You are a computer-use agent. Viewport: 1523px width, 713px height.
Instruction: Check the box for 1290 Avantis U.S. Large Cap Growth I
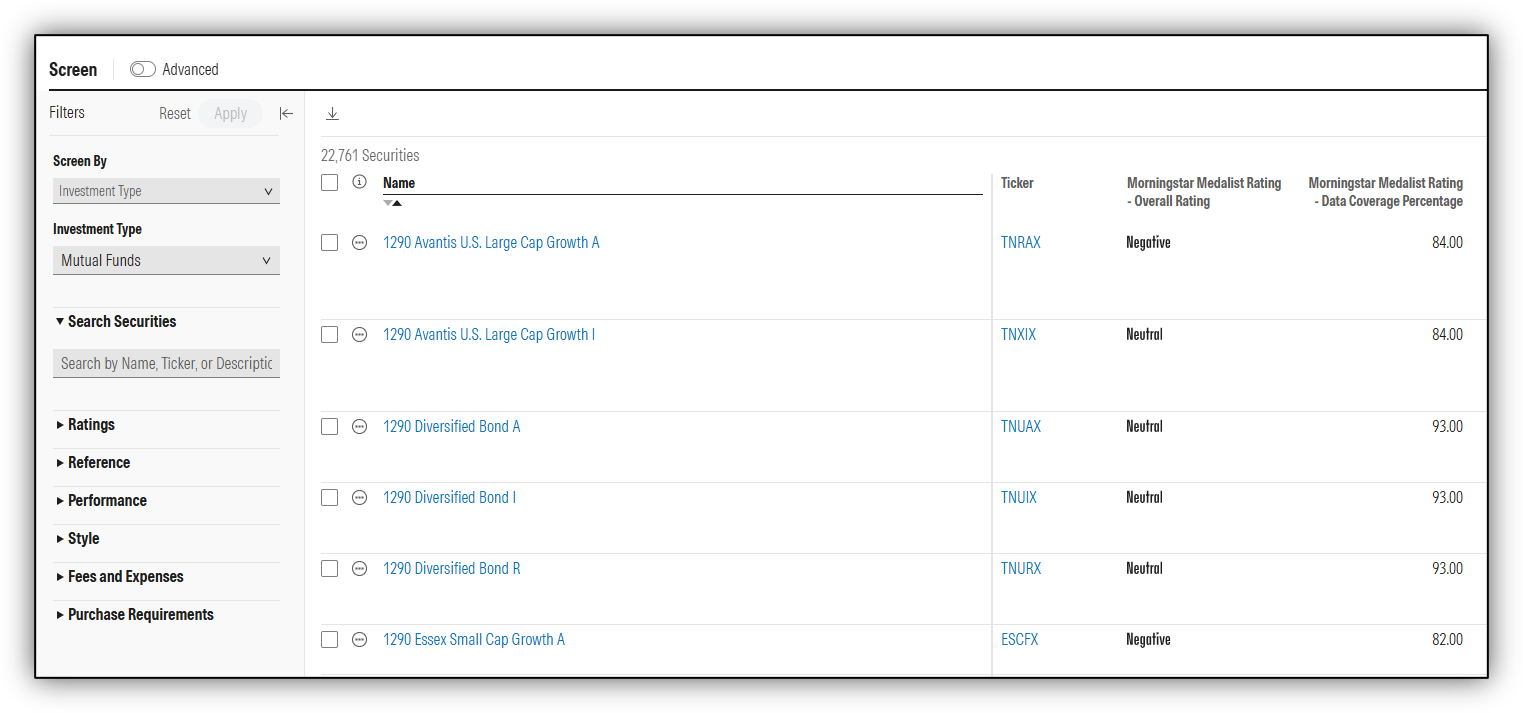coord(329,335)
